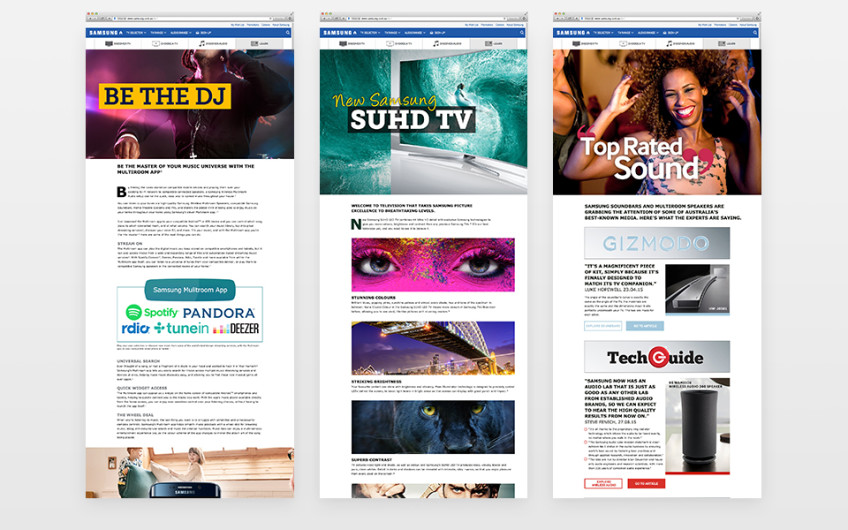Click search magnifier in the Be The DJ page

pos(288,33)
